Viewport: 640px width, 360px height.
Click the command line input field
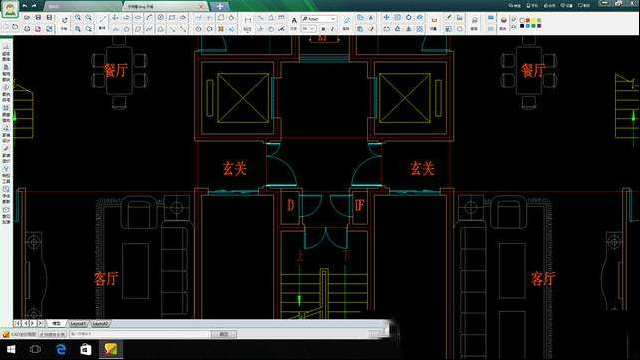coord(139,334)
